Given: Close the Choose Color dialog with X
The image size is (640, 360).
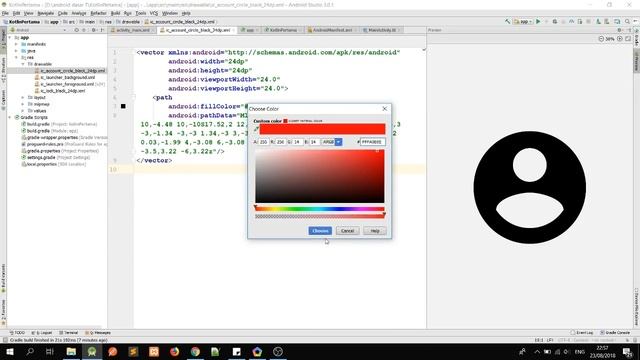Looking at the screenshot, I should click(384, 109).
